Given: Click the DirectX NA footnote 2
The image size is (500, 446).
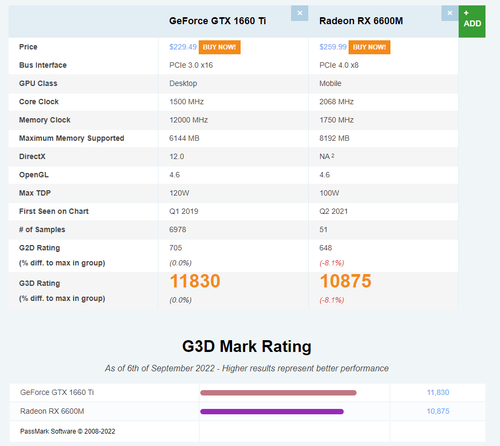Looking at the screenshot, I should click(333, 155).
